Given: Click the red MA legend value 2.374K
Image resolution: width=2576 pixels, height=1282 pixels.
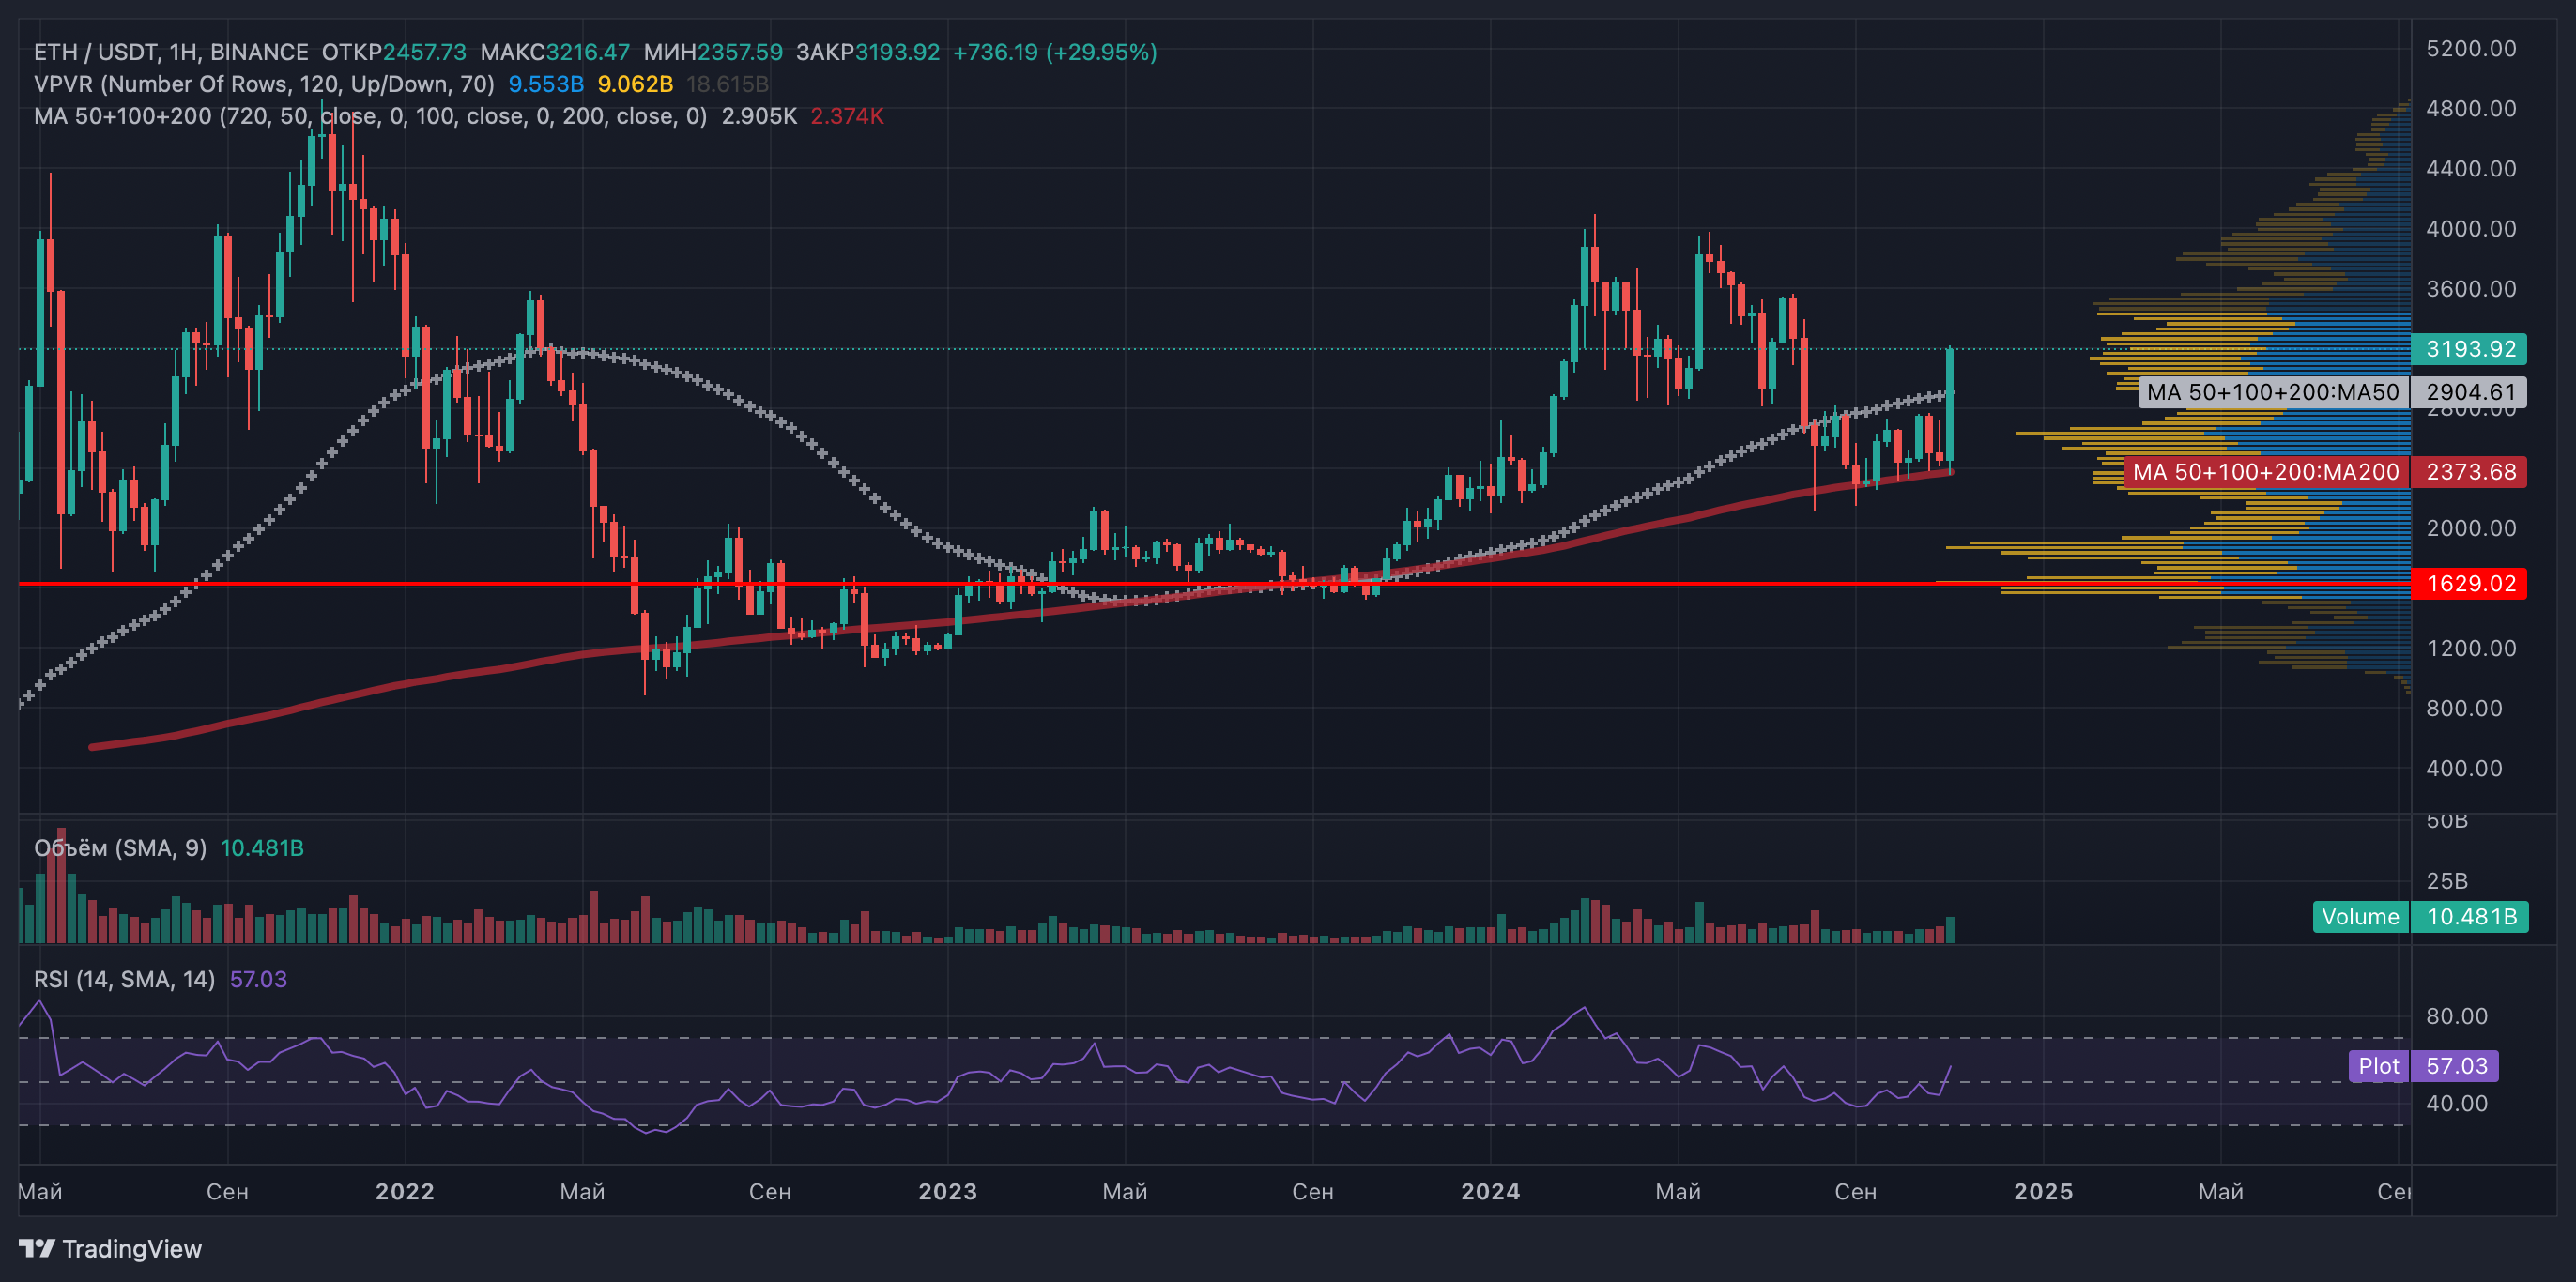Looking at the screenshot, I should point(847,116).
